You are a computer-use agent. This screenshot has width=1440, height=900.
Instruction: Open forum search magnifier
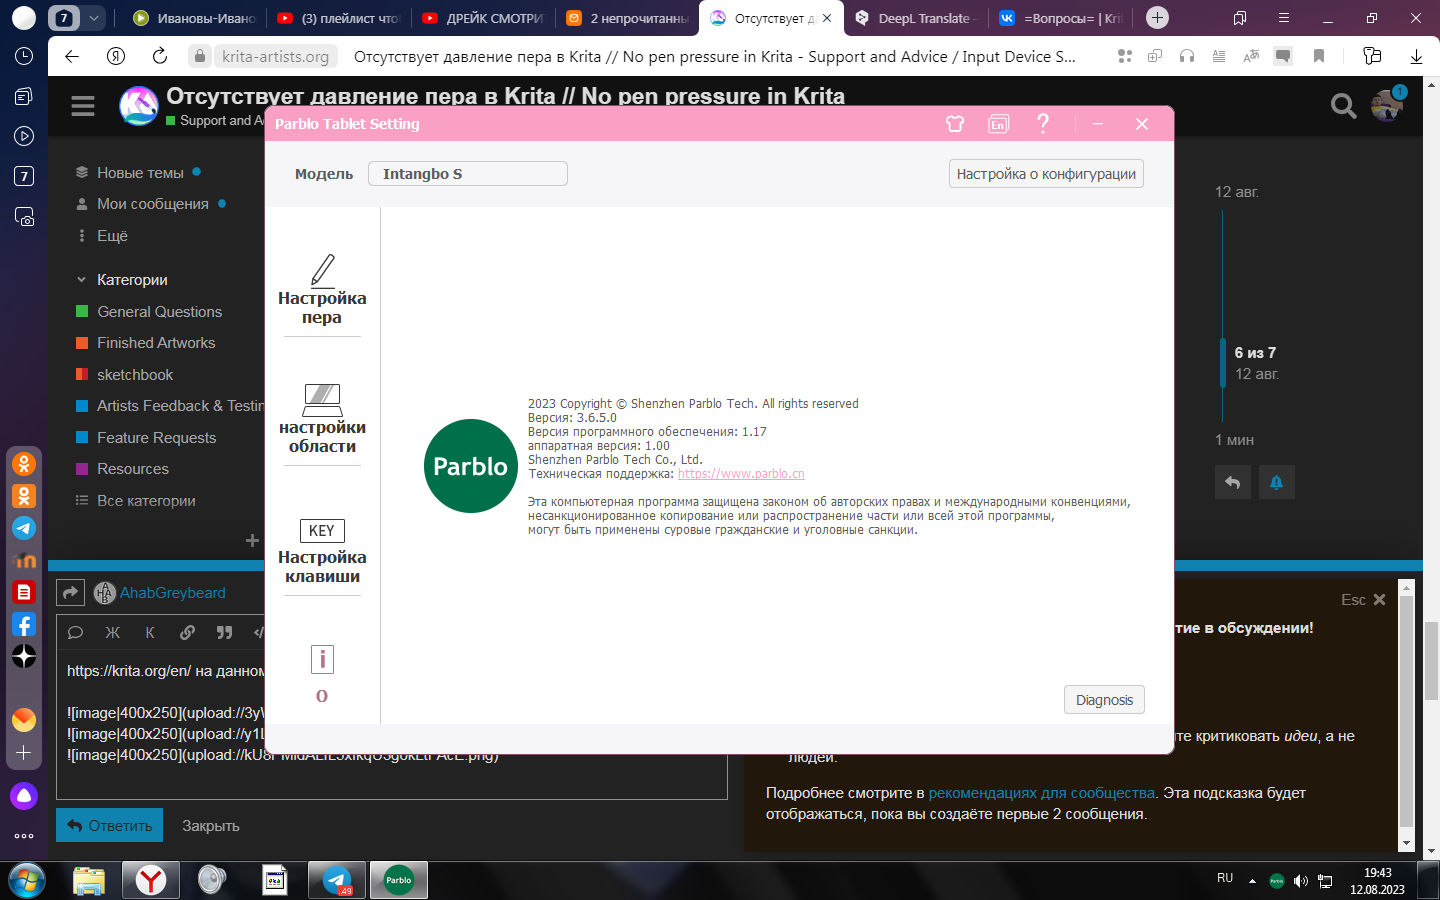pyautogui.click(x=1343, y=105)
